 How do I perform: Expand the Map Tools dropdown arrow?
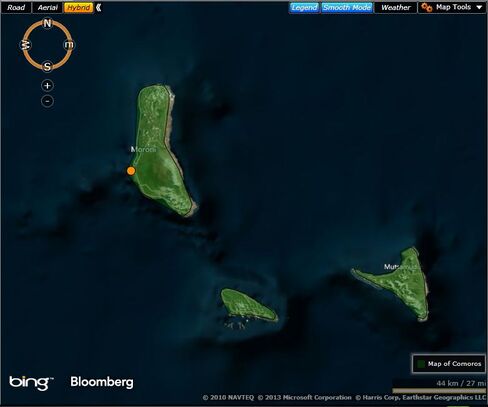(x=479, y=7)
